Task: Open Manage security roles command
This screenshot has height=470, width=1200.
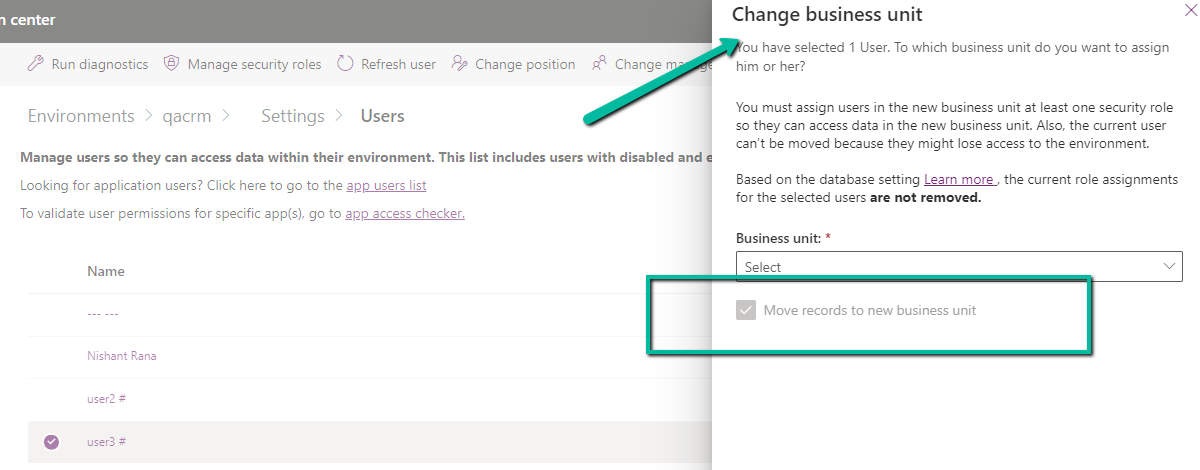Action: [243, 64]
